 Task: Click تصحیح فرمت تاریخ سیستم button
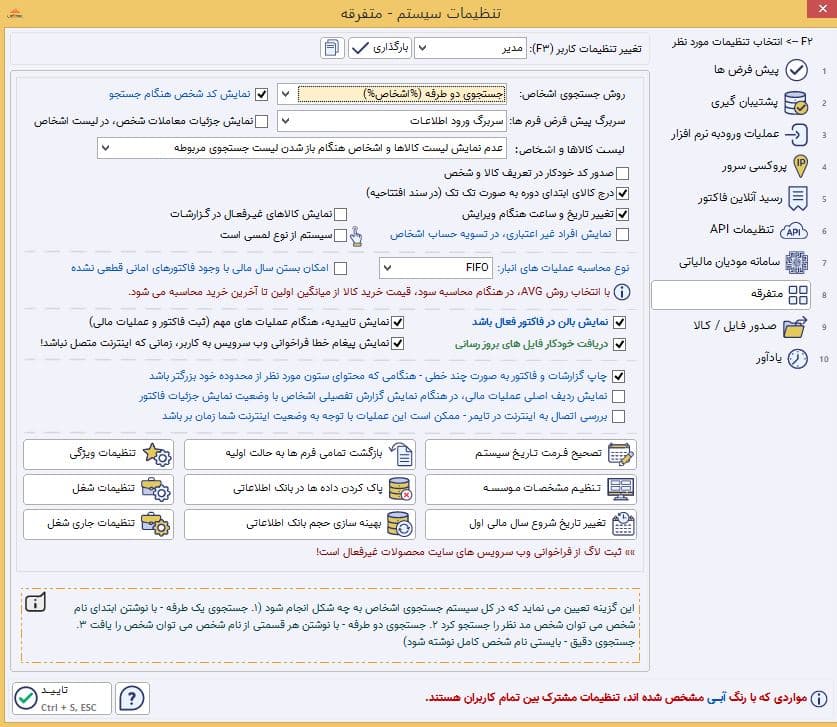531,454
